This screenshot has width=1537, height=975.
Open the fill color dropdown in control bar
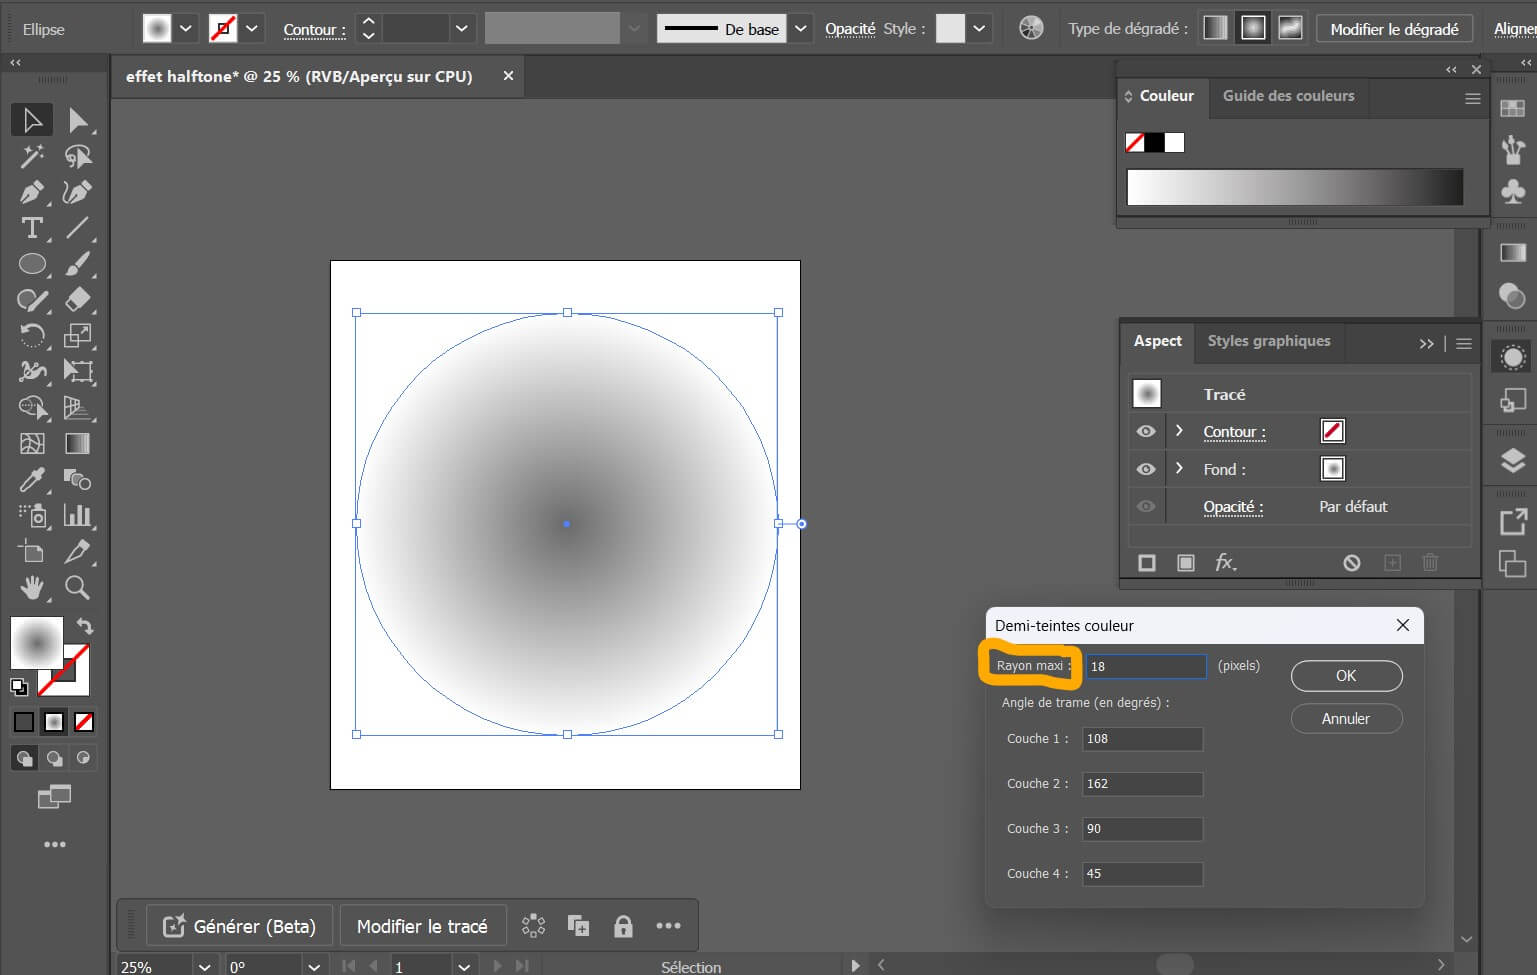[186, 28]
